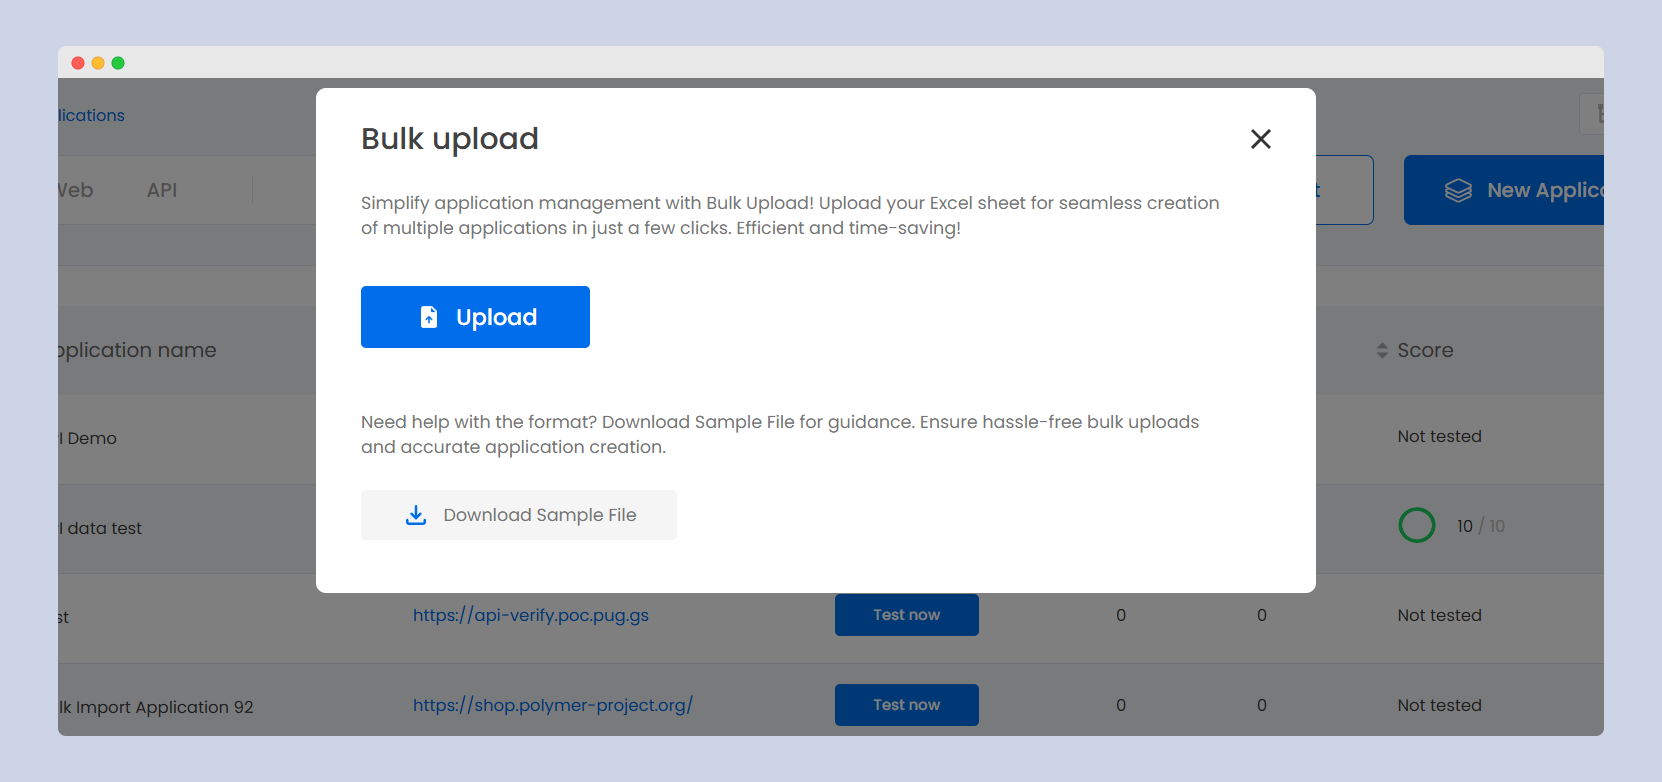Viewport: 1662px width, 782px height.
Task: Click the 10 / 10 score value
Action: coord(1480,526)
